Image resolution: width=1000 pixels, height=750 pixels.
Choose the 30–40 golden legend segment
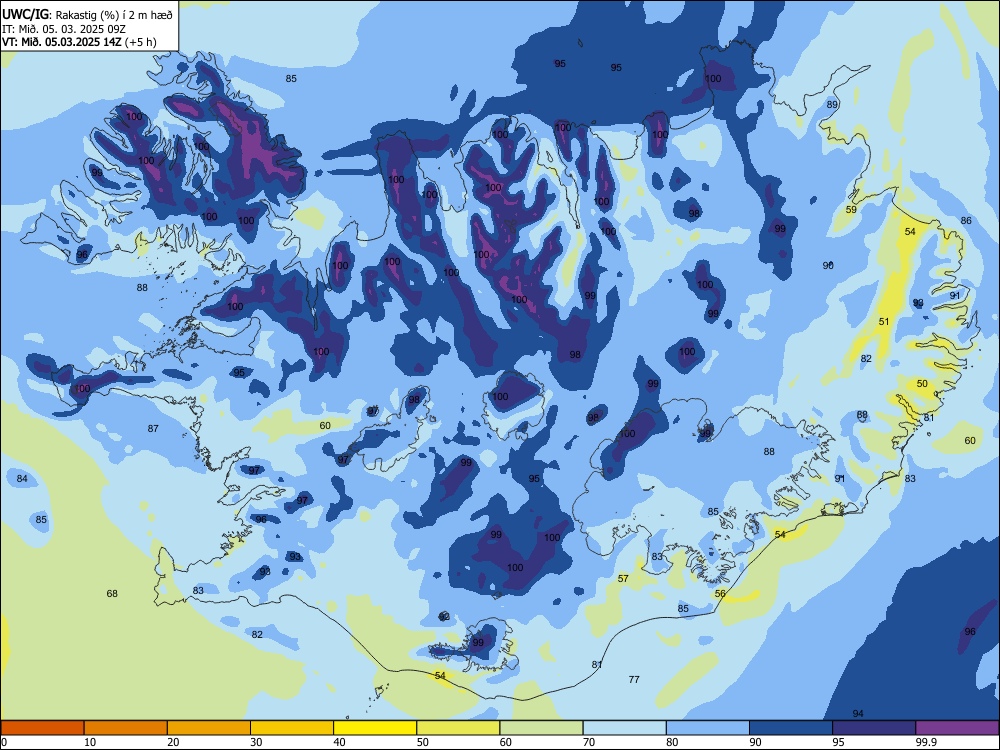292,728
